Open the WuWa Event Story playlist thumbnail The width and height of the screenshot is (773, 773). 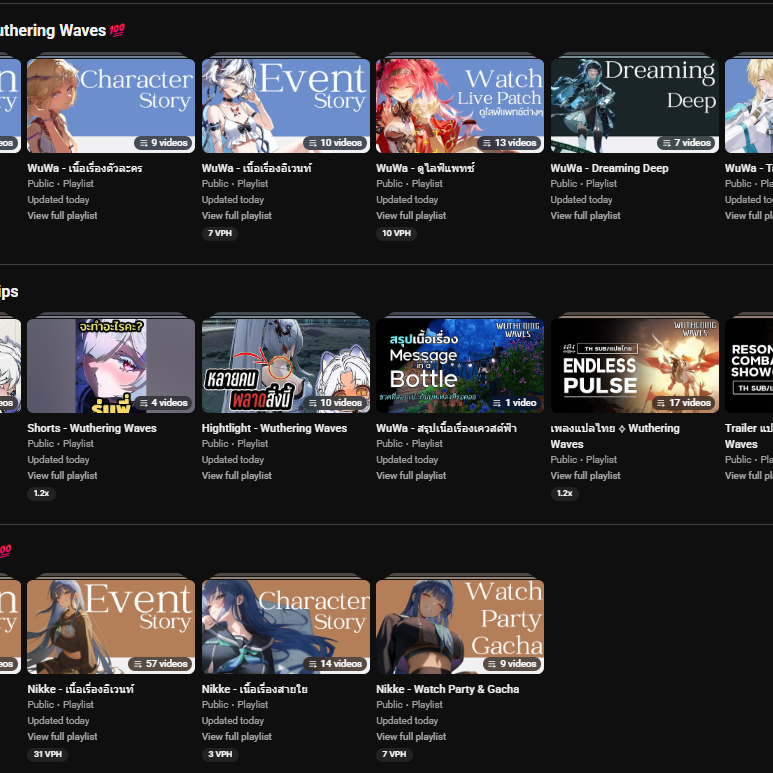285,105
